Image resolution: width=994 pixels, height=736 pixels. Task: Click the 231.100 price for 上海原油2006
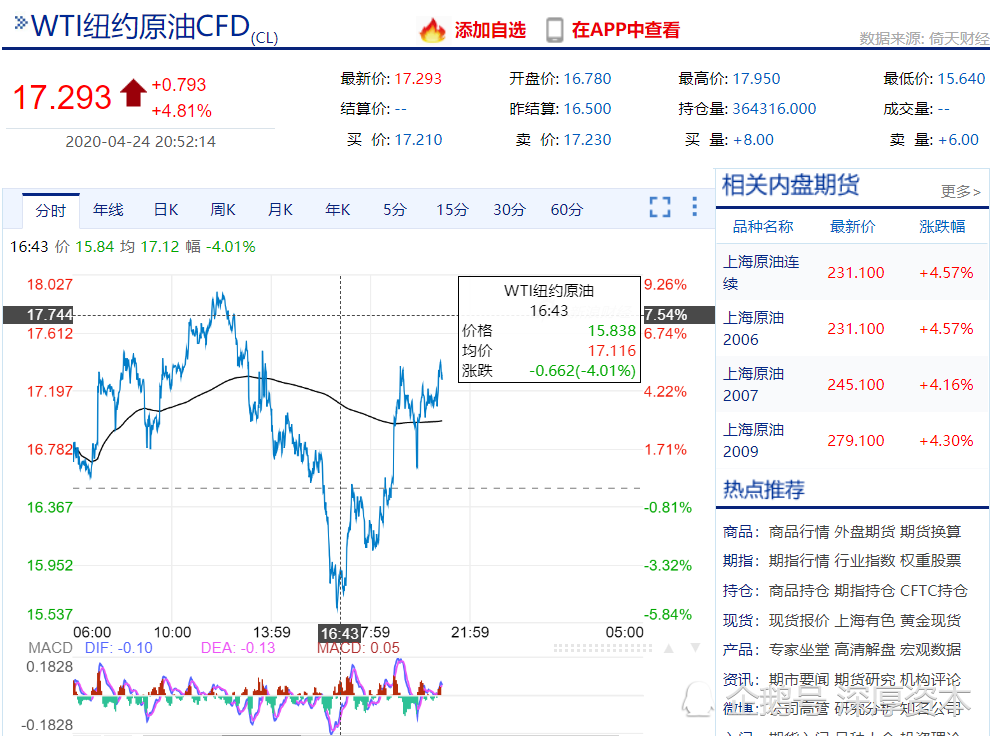856,328
